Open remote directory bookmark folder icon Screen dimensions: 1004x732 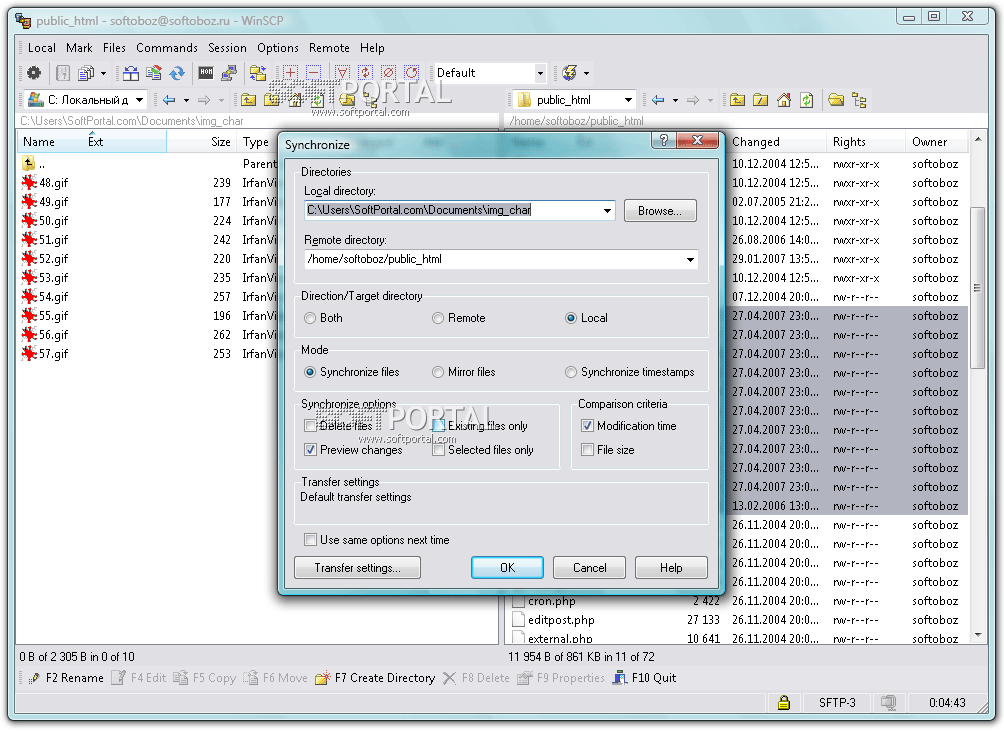pyautogui.click(x=836, y=100)
